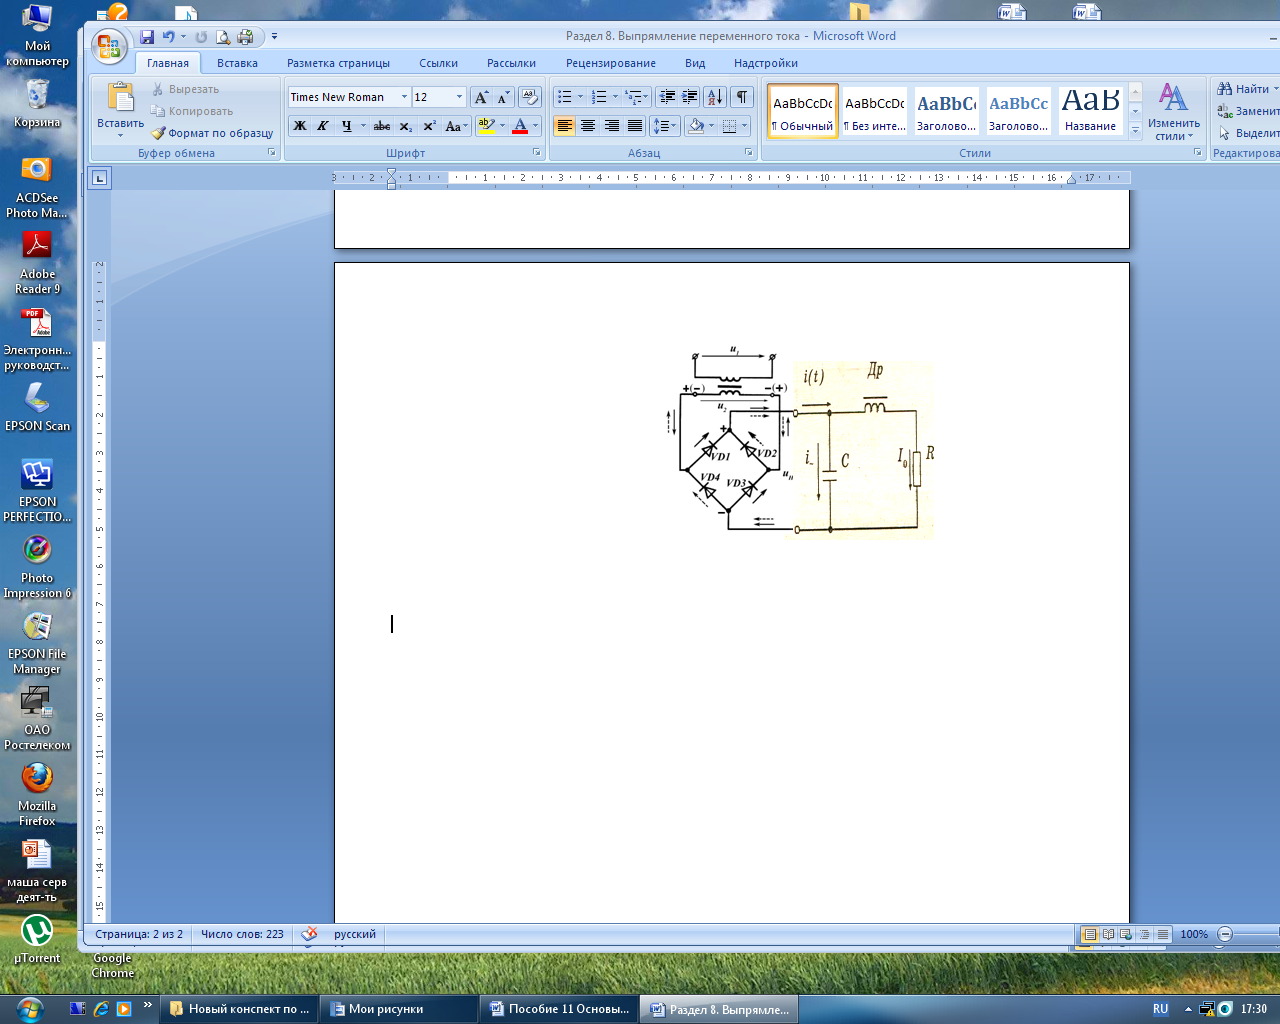1280x1024 pixels.
Task: Open print preview from quick access toolbar
Action: pos(223,37)
